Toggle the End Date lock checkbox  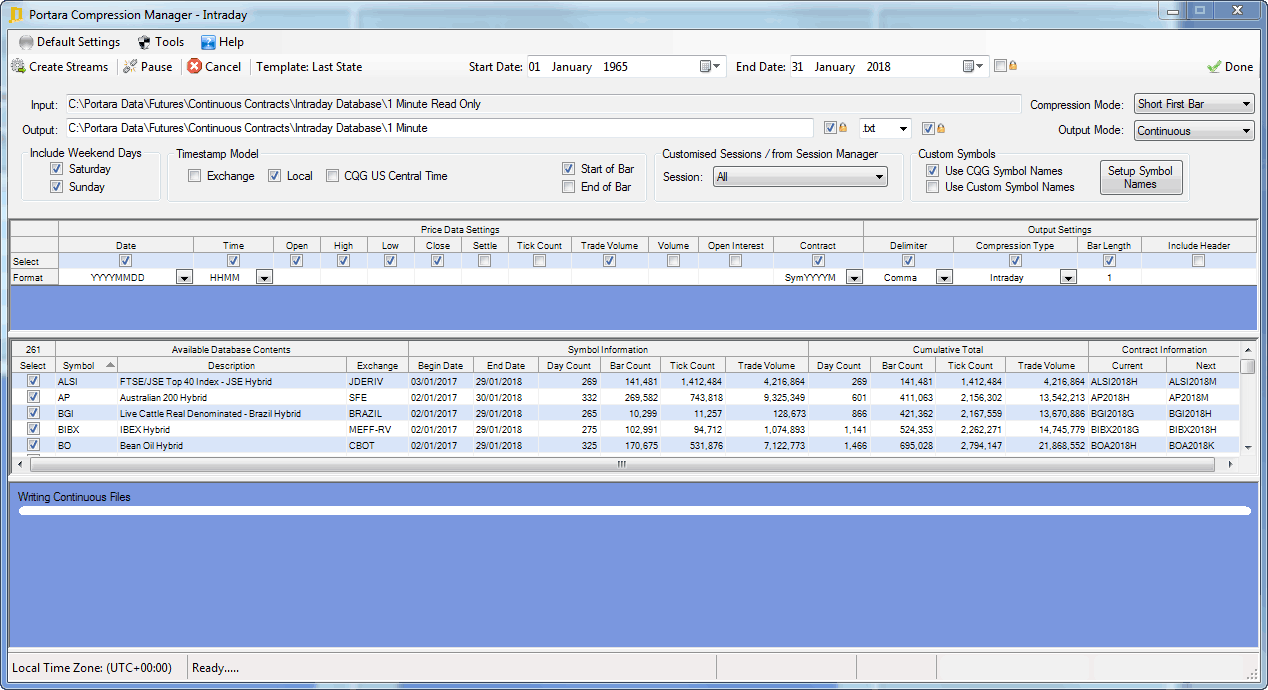1001,67
